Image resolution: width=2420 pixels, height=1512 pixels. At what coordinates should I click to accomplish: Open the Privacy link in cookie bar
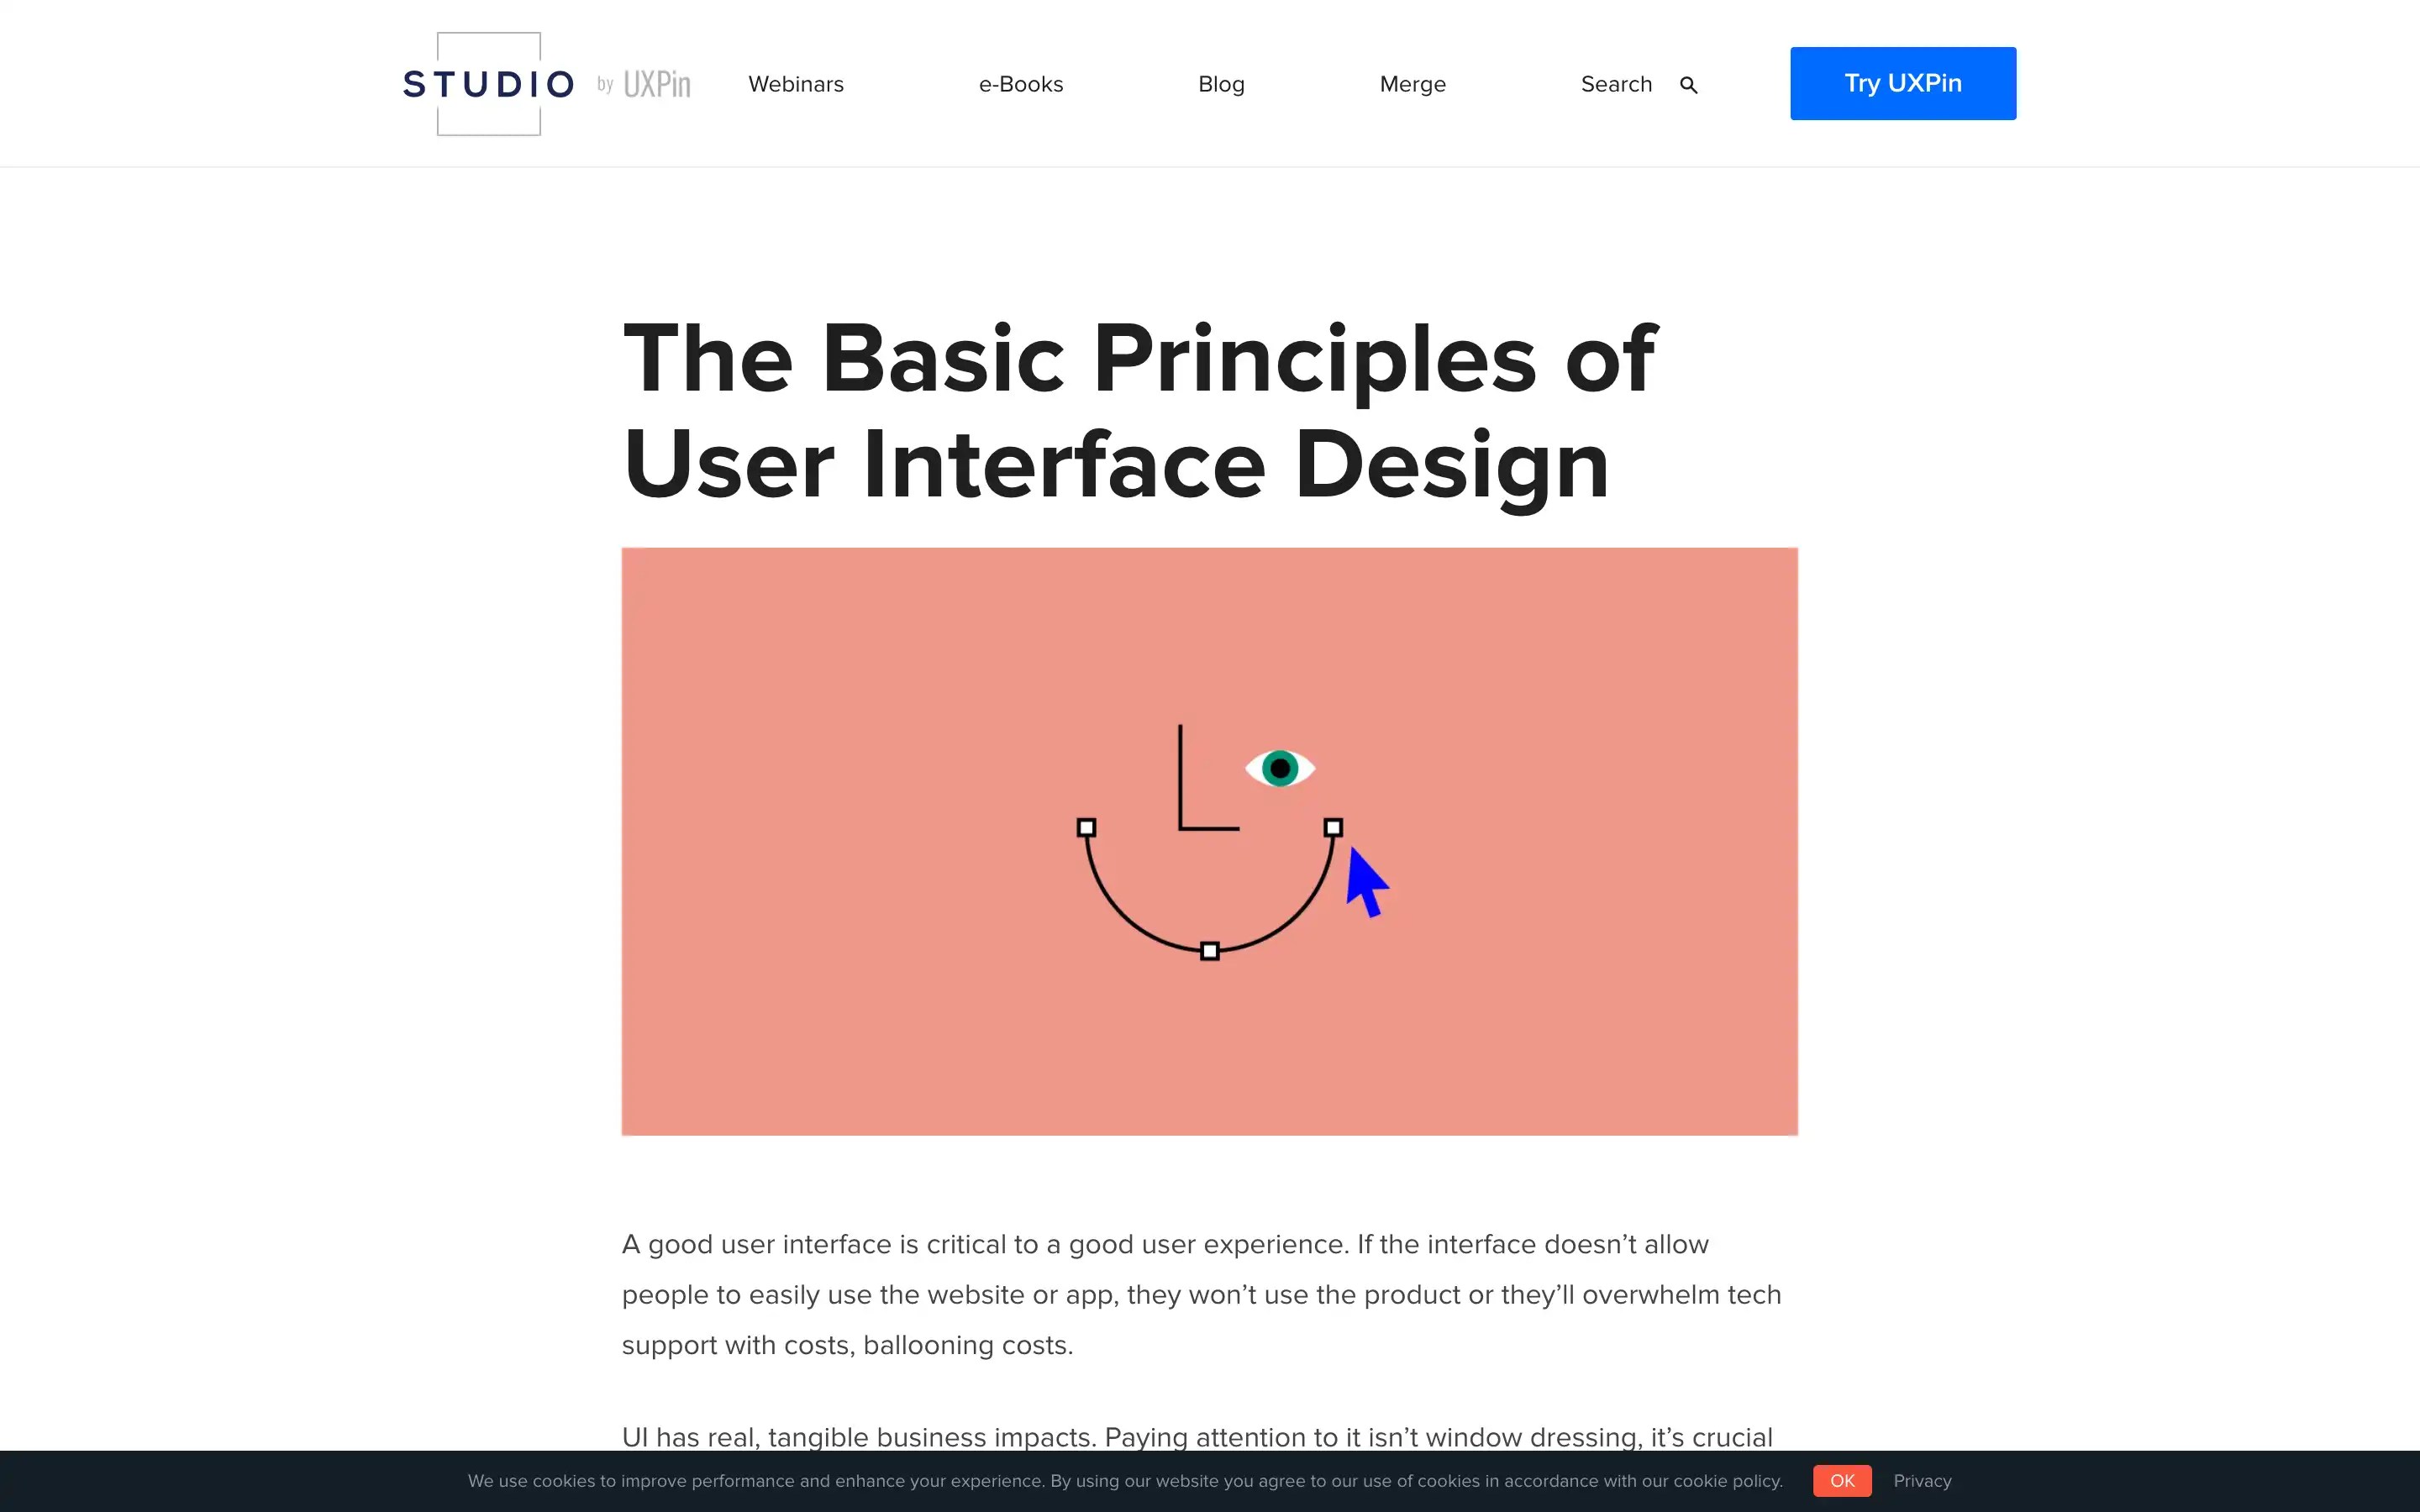(x=1922, y=1481)
